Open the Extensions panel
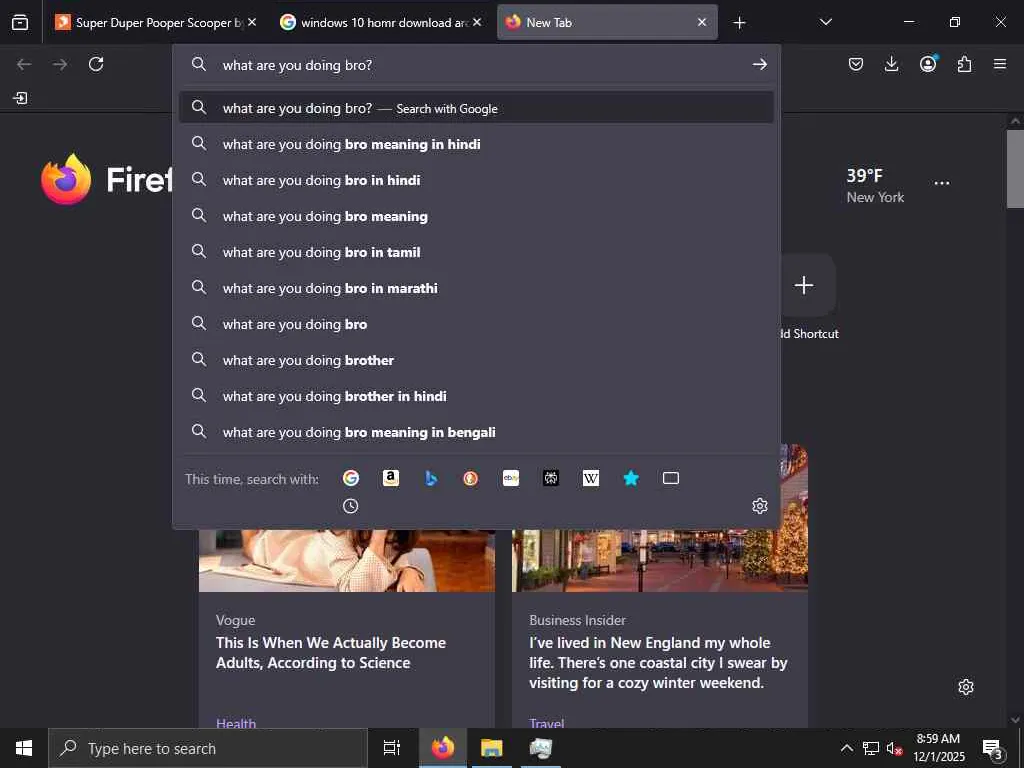The image size is (1024, 768). (964, 64)
